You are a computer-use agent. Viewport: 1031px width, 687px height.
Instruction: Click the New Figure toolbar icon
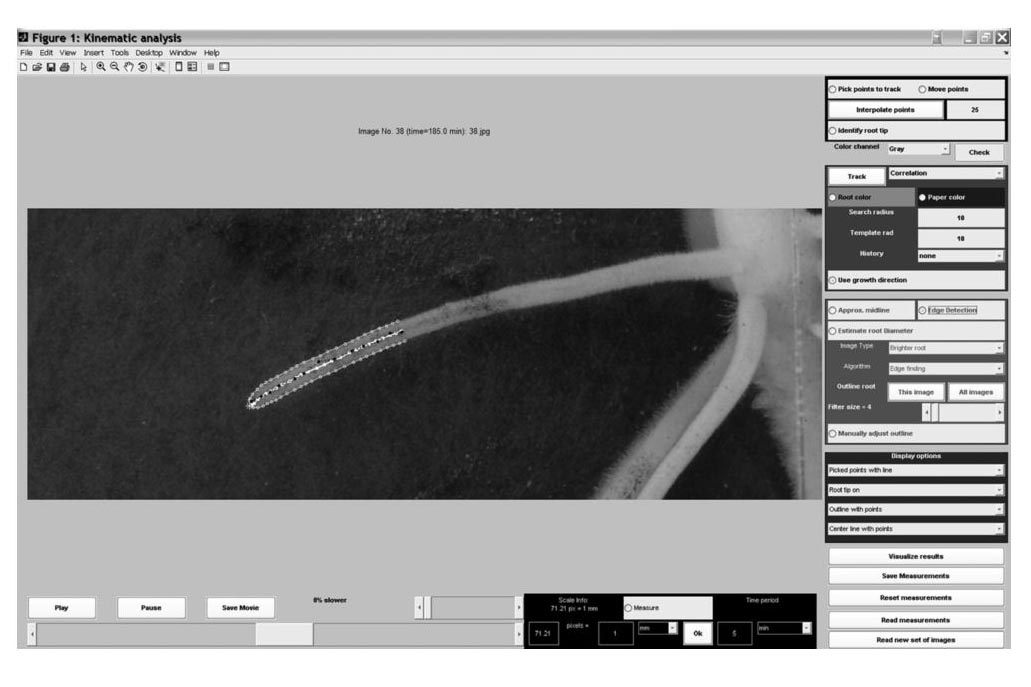pyautogui.click(x=23, y=67)
